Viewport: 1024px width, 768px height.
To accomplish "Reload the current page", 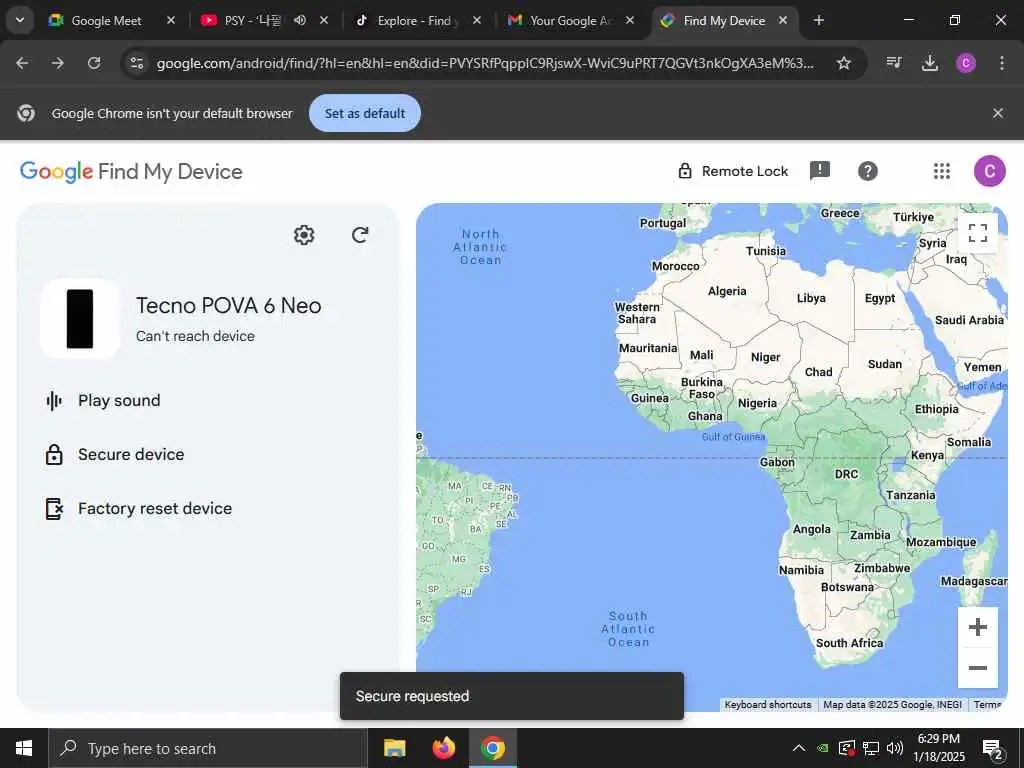I will click(x=94, y=63).
